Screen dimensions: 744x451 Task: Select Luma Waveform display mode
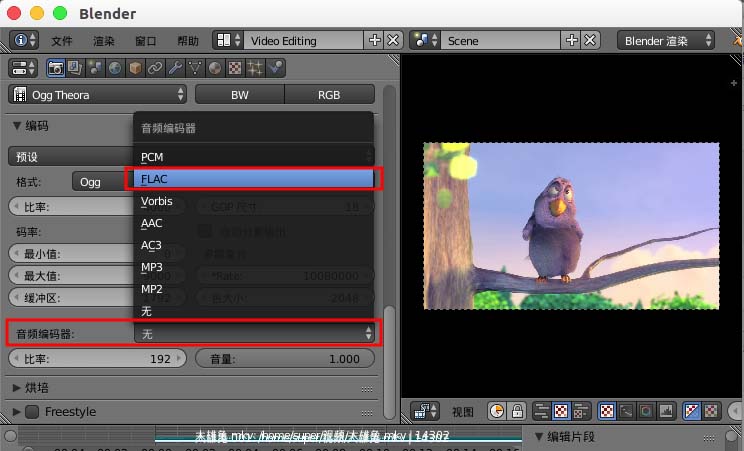click(x=626, y=411)
